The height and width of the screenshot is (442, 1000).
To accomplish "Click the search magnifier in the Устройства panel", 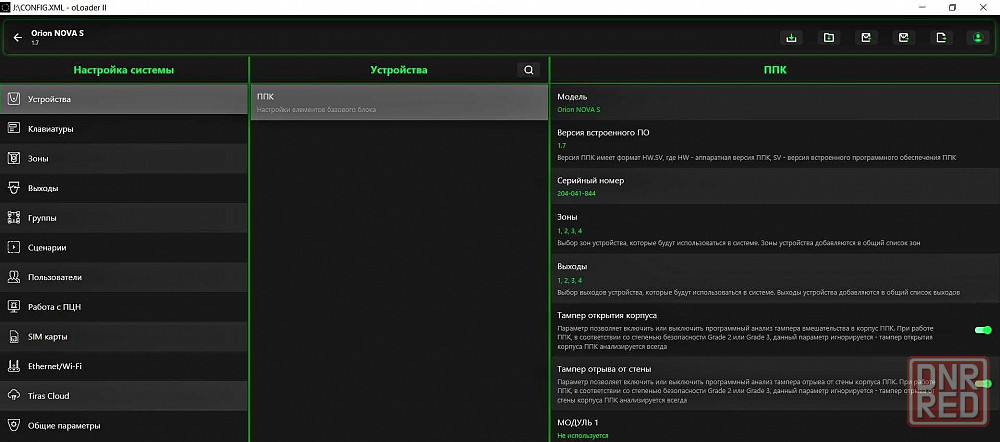I will click(x=528, y=70).
